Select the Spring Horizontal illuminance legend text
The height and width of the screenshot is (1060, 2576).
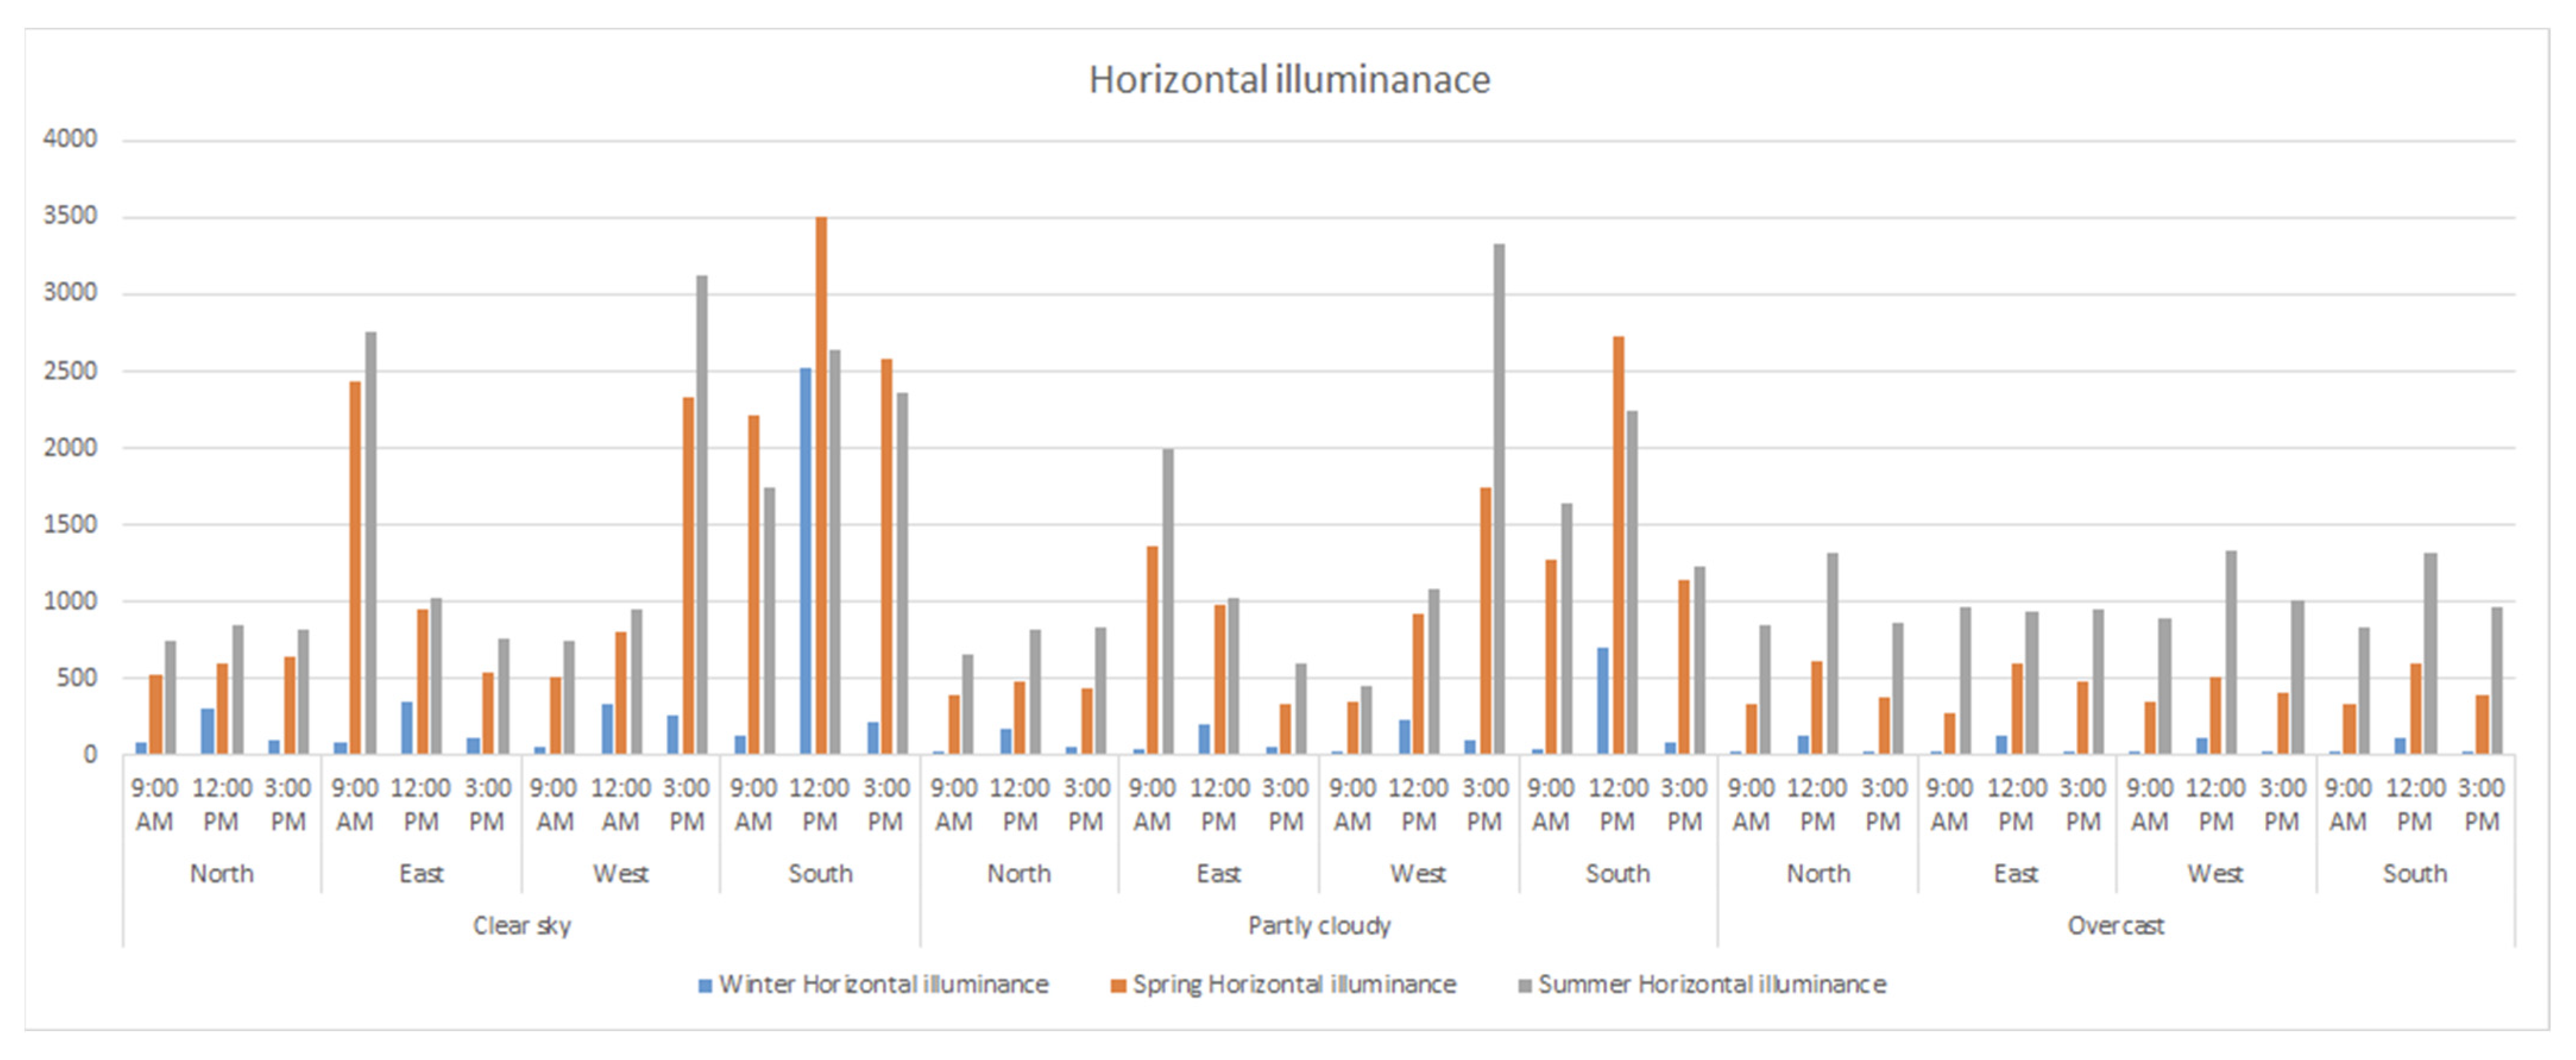[x=1294, y=985]
